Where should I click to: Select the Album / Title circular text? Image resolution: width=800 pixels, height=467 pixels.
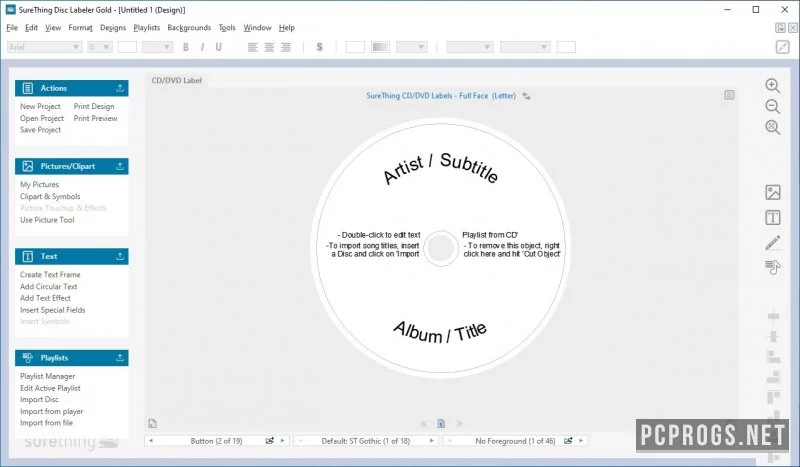click(x=440, y=332)
